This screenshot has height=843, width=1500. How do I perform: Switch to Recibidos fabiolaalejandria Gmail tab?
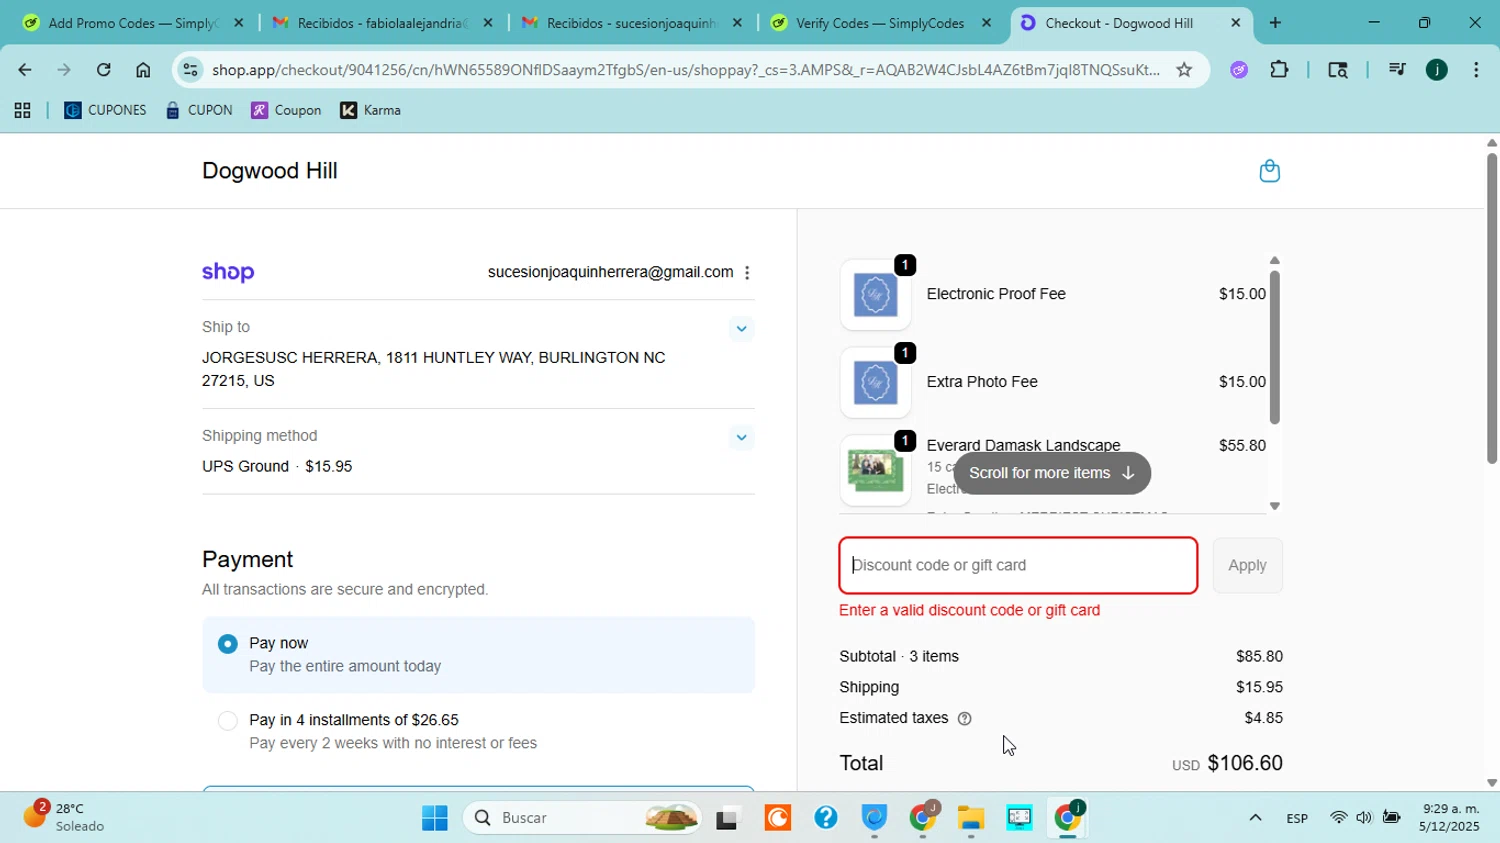click(382, 23)
